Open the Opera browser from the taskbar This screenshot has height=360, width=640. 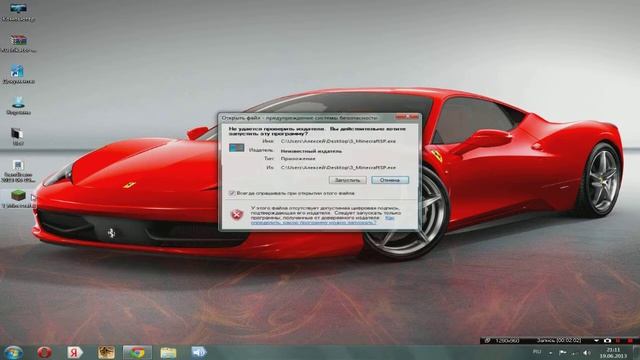coord(44,352)
